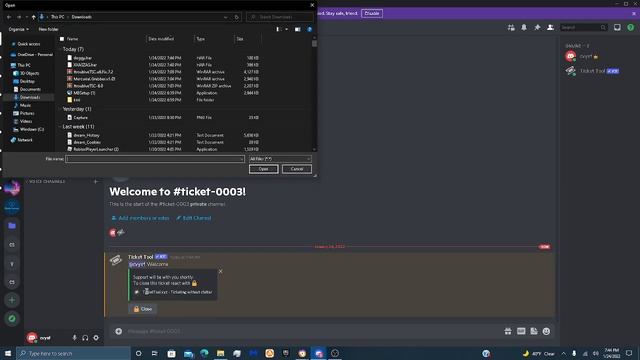Click the Edit Channel link
640x360 pixels.
(x=193, y=218)
